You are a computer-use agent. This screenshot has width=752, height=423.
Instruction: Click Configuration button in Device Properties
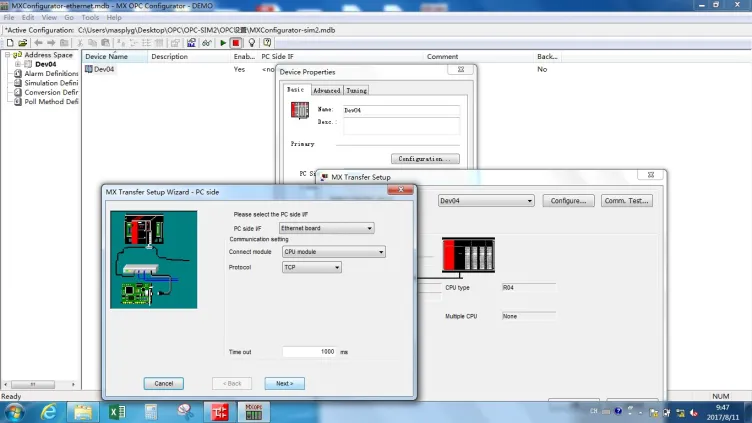425,159
